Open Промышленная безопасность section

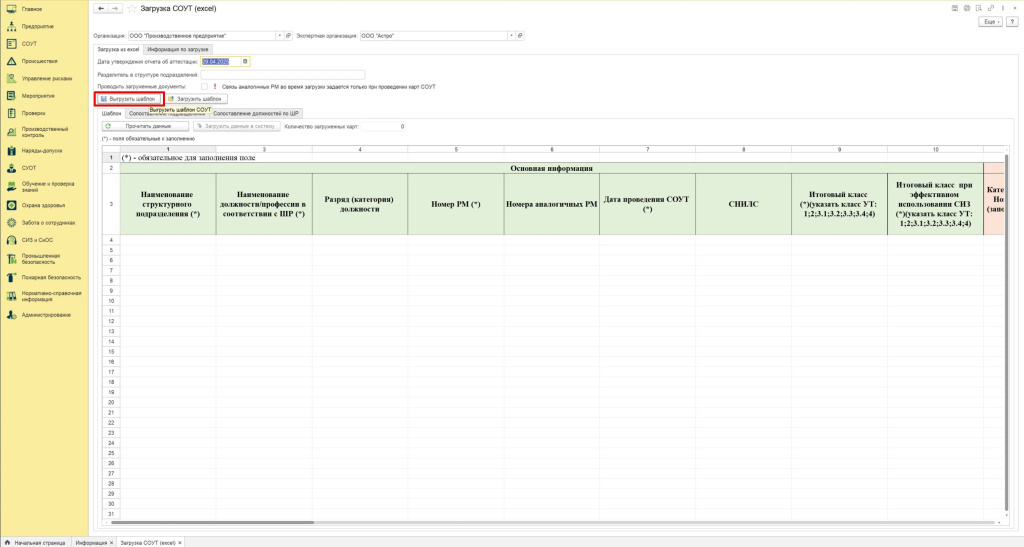point(40,258)
